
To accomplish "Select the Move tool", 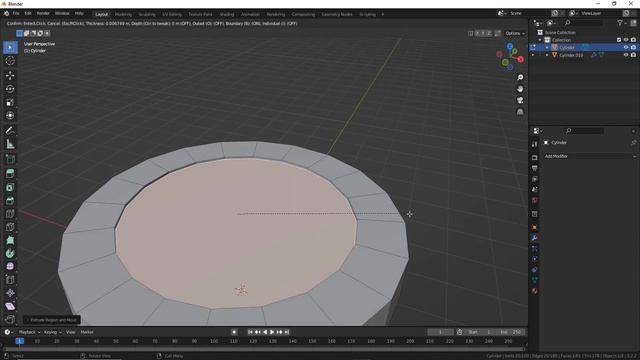I will tap(10, 76).
